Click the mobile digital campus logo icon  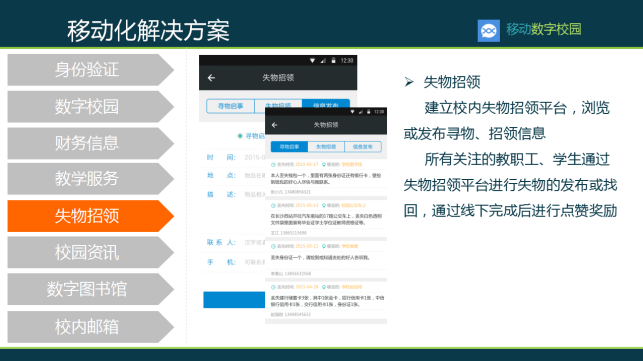point(488,30)
